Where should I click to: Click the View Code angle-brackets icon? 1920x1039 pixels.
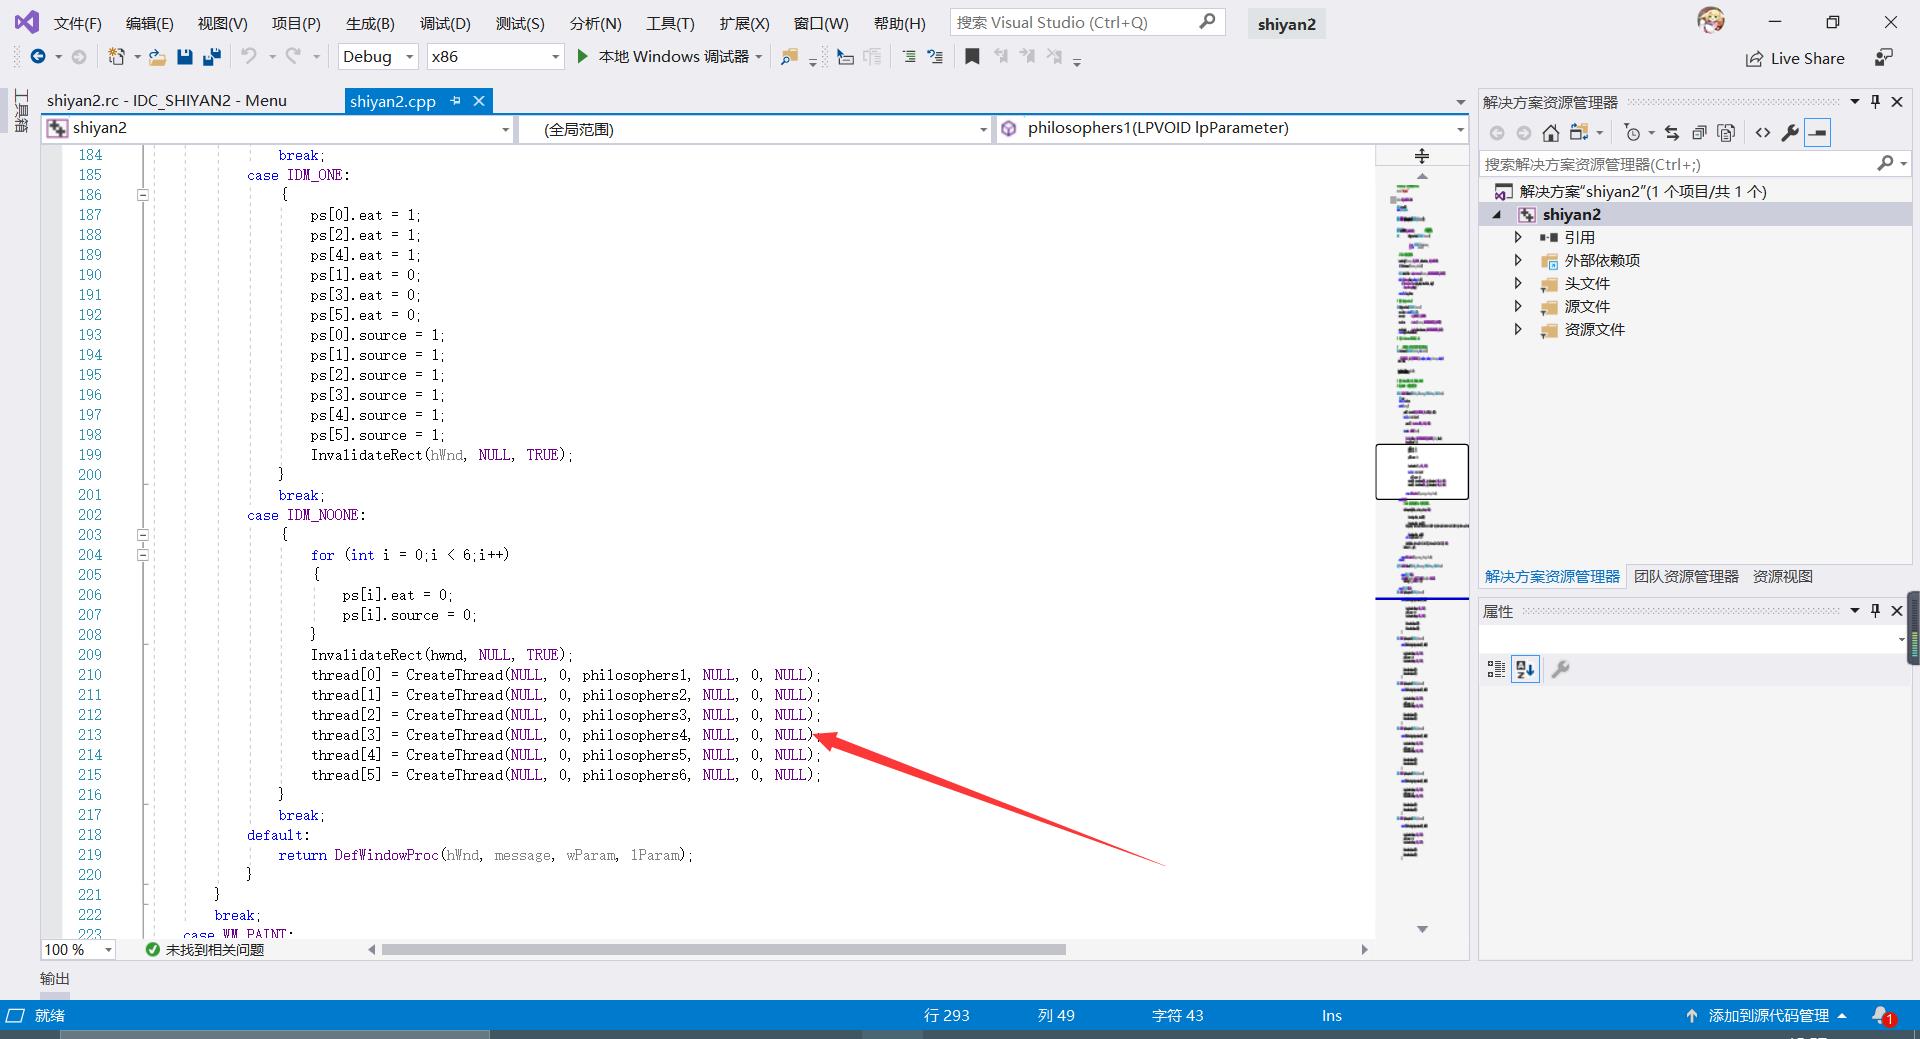[1762, 132]
